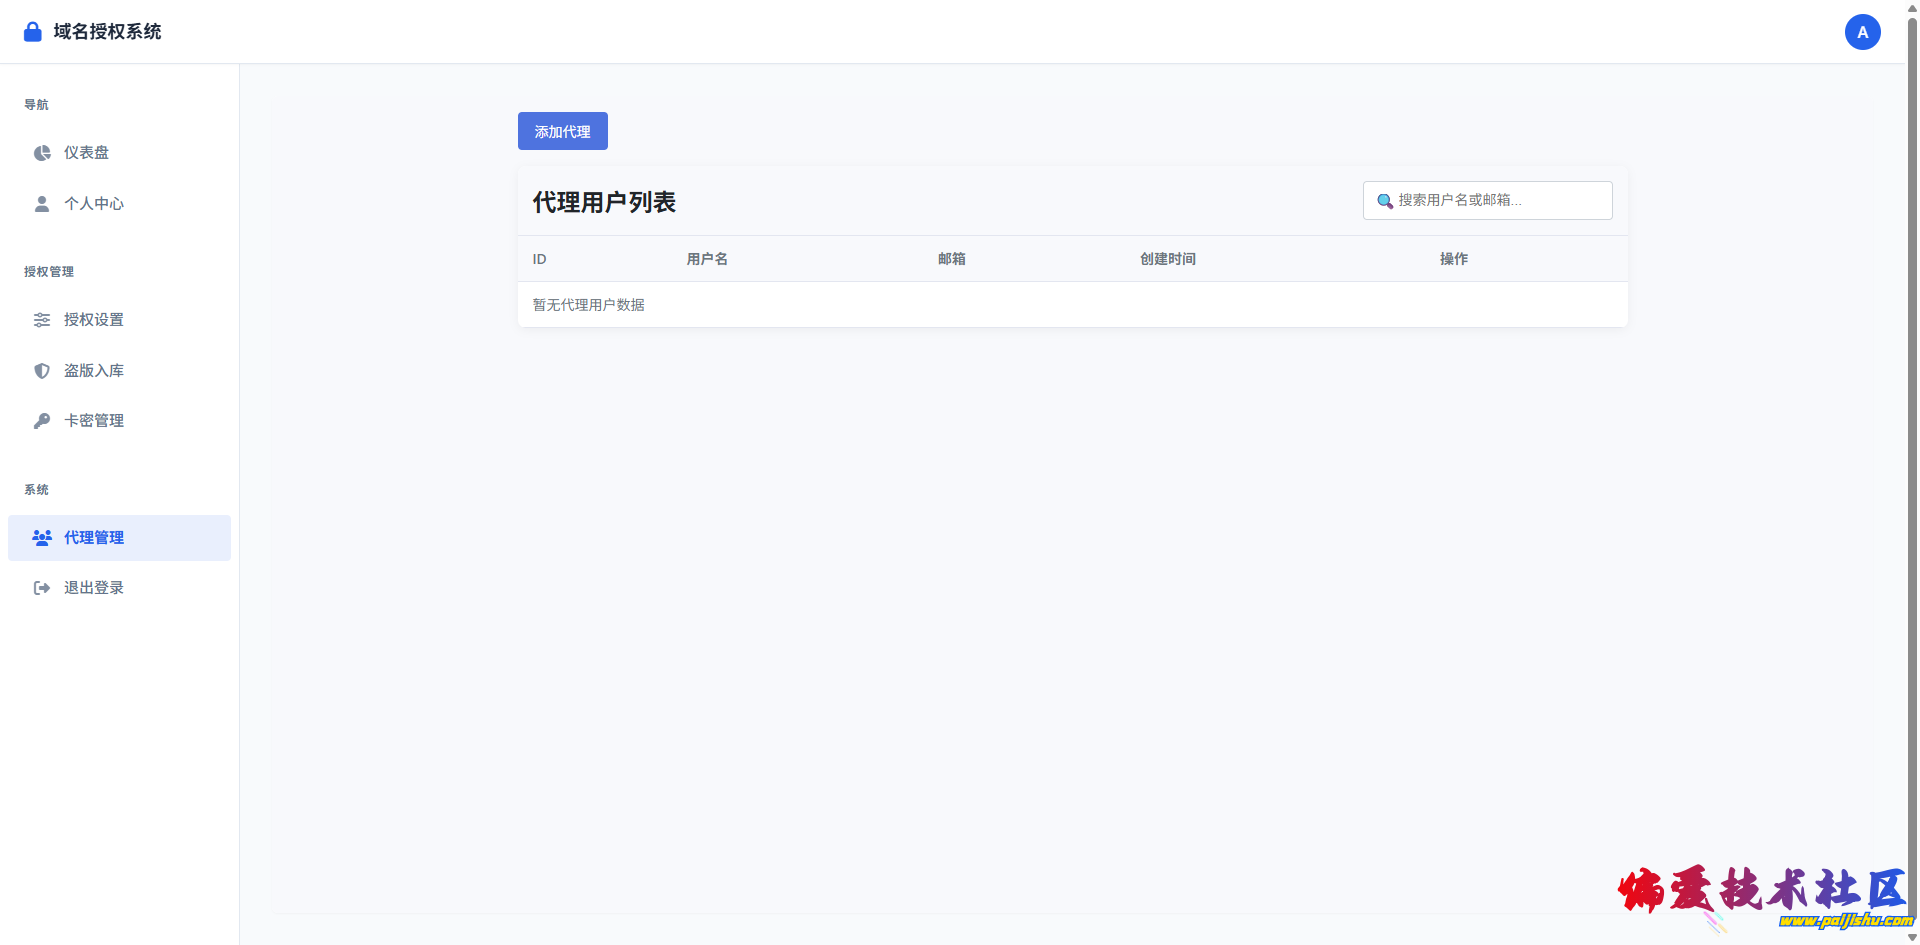Focus the 搜索用户名或邮箱 search field
Viewport: 1920px width, 945px height.
1500,200
